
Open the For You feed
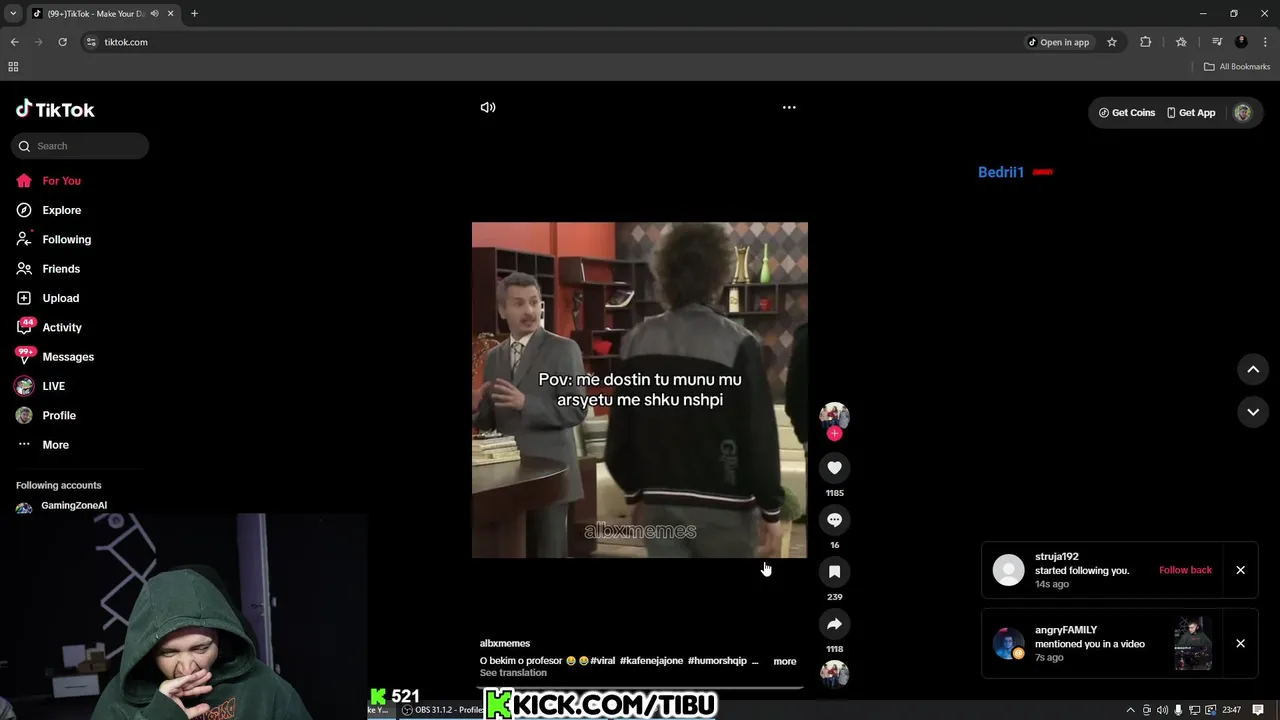point(62,181)
